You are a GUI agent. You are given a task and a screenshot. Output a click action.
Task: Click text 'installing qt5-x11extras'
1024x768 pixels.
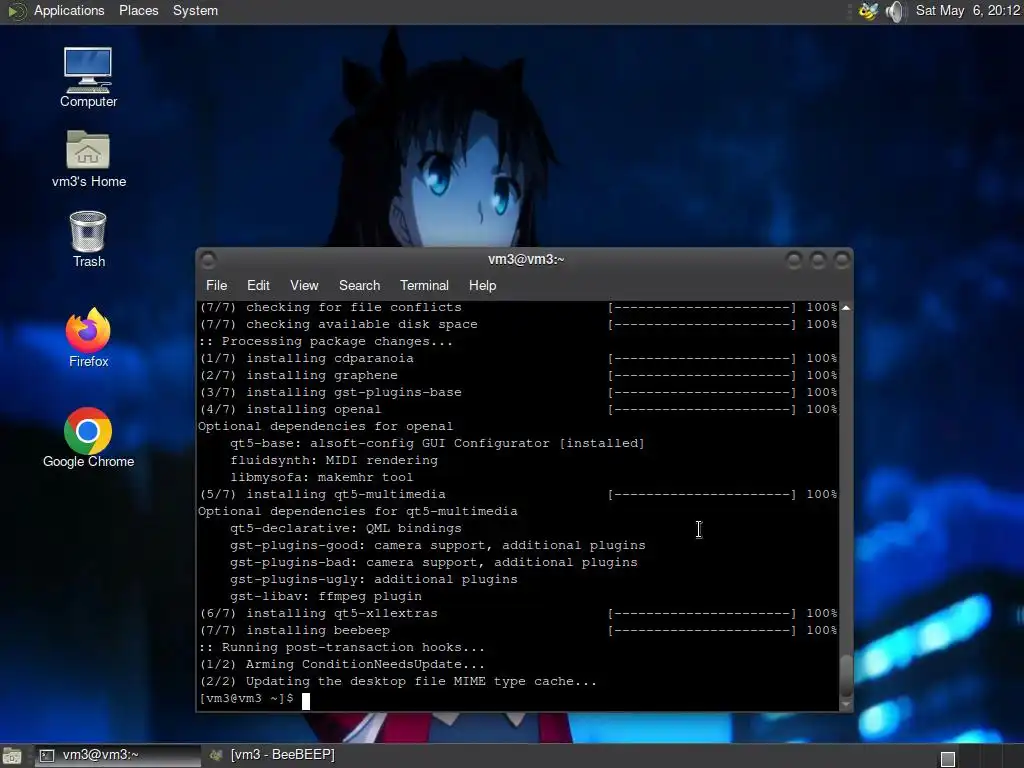click(342, 613)
